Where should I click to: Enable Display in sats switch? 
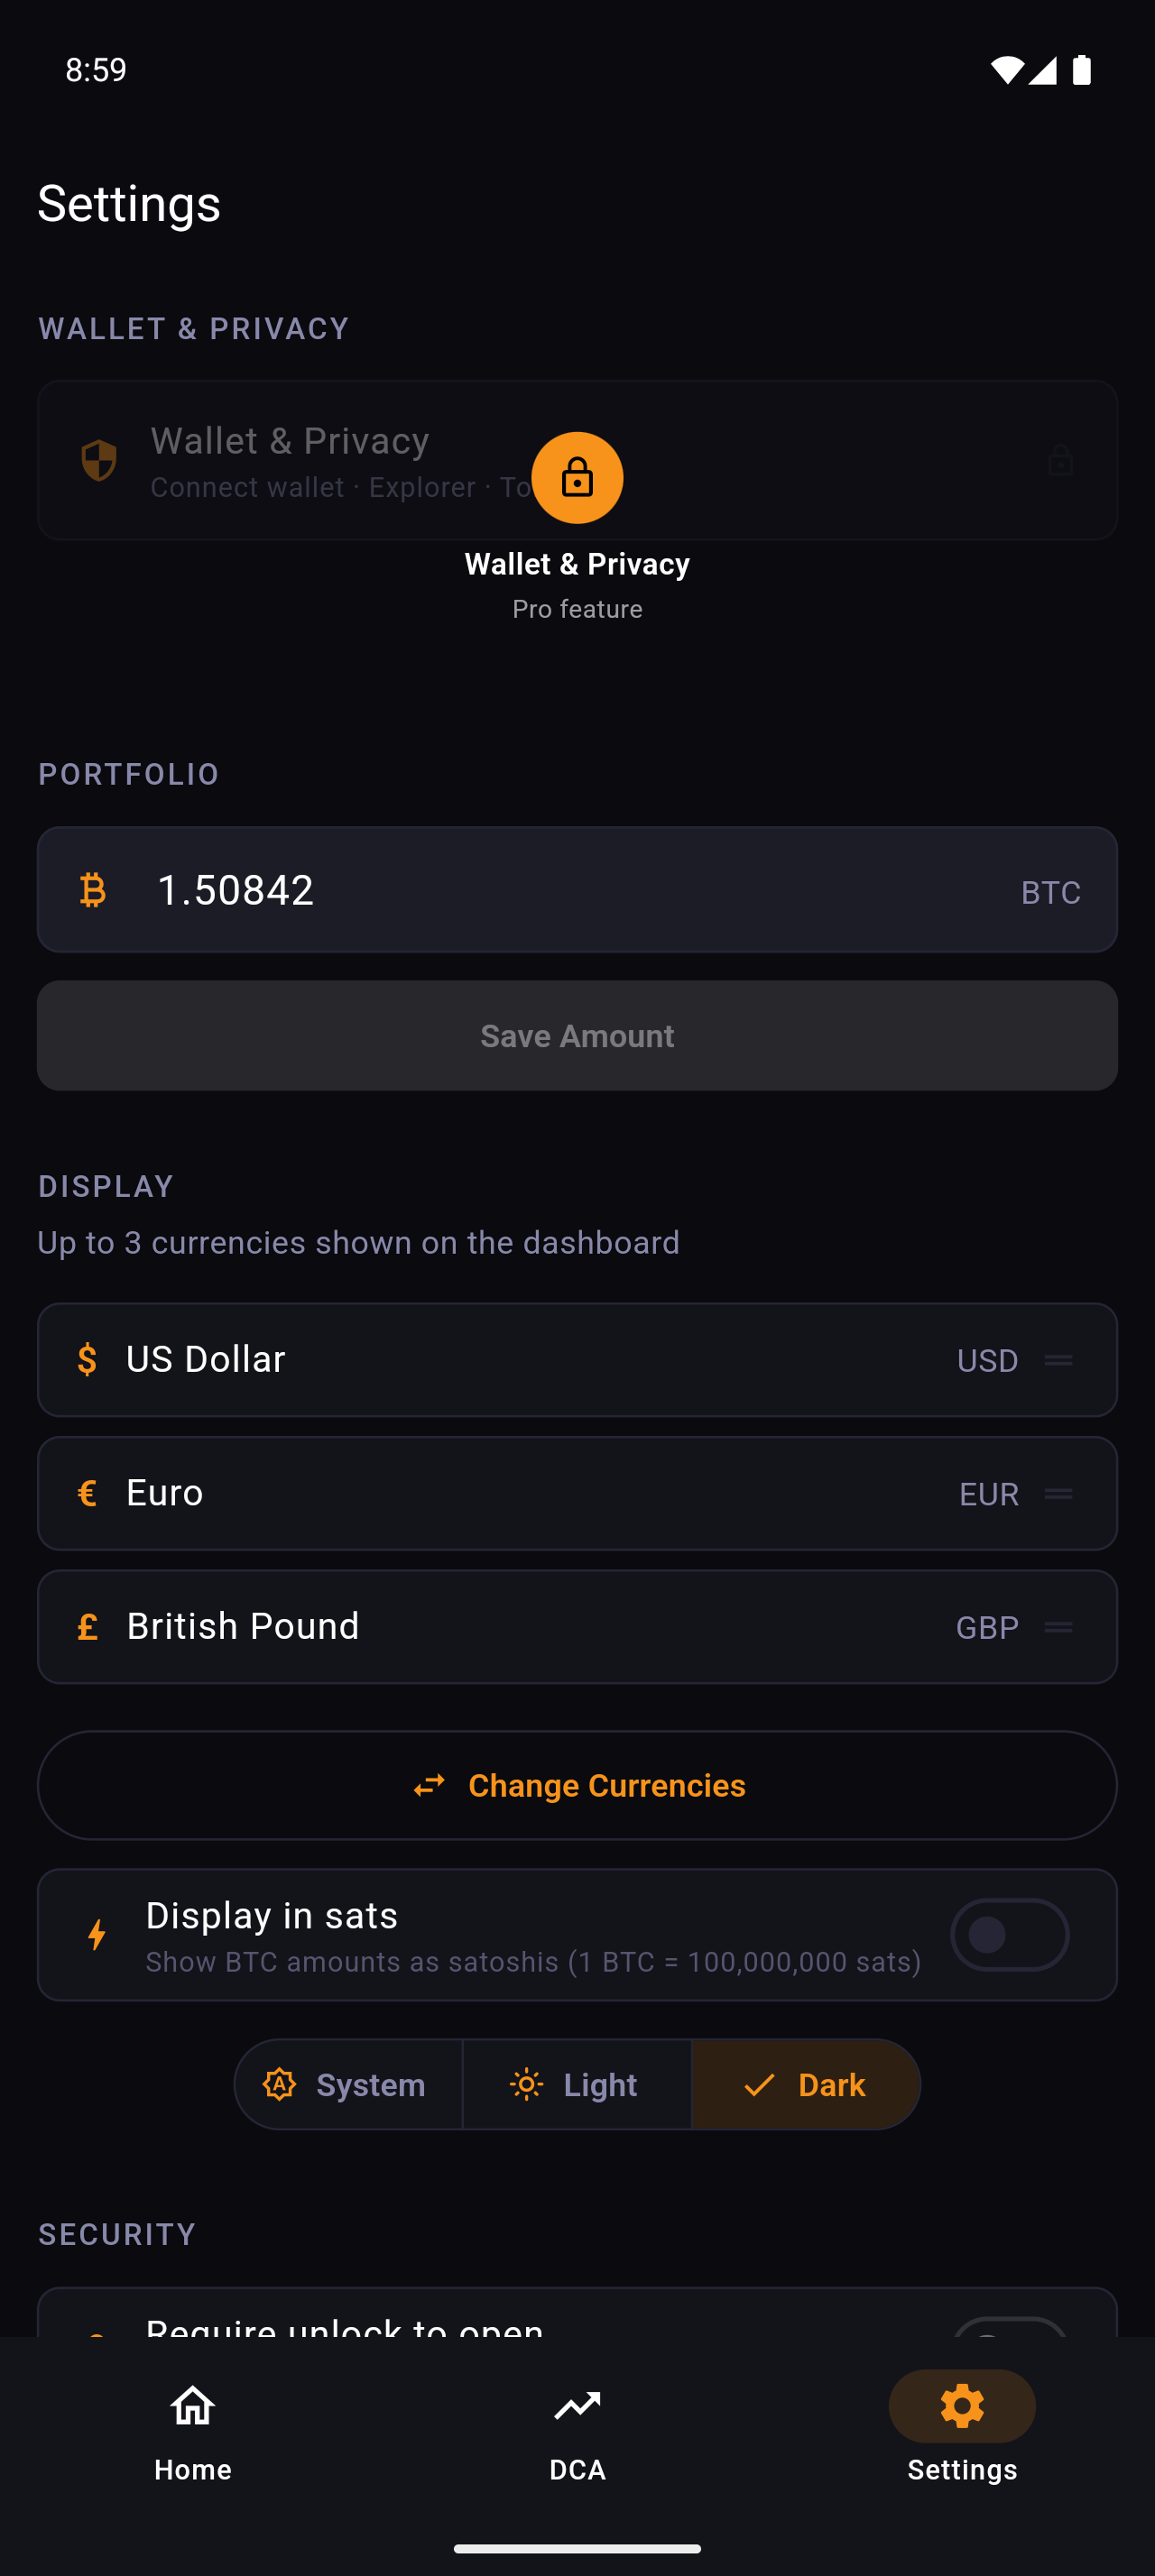pos(1009,1935)
